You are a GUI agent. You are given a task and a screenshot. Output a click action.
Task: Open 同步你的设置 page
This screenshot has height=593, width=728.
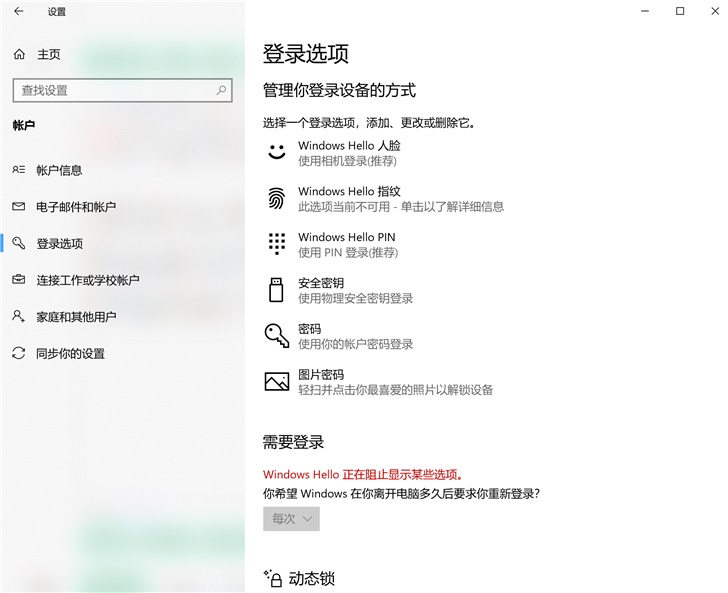pyautogui.click(x=71, y=353)
